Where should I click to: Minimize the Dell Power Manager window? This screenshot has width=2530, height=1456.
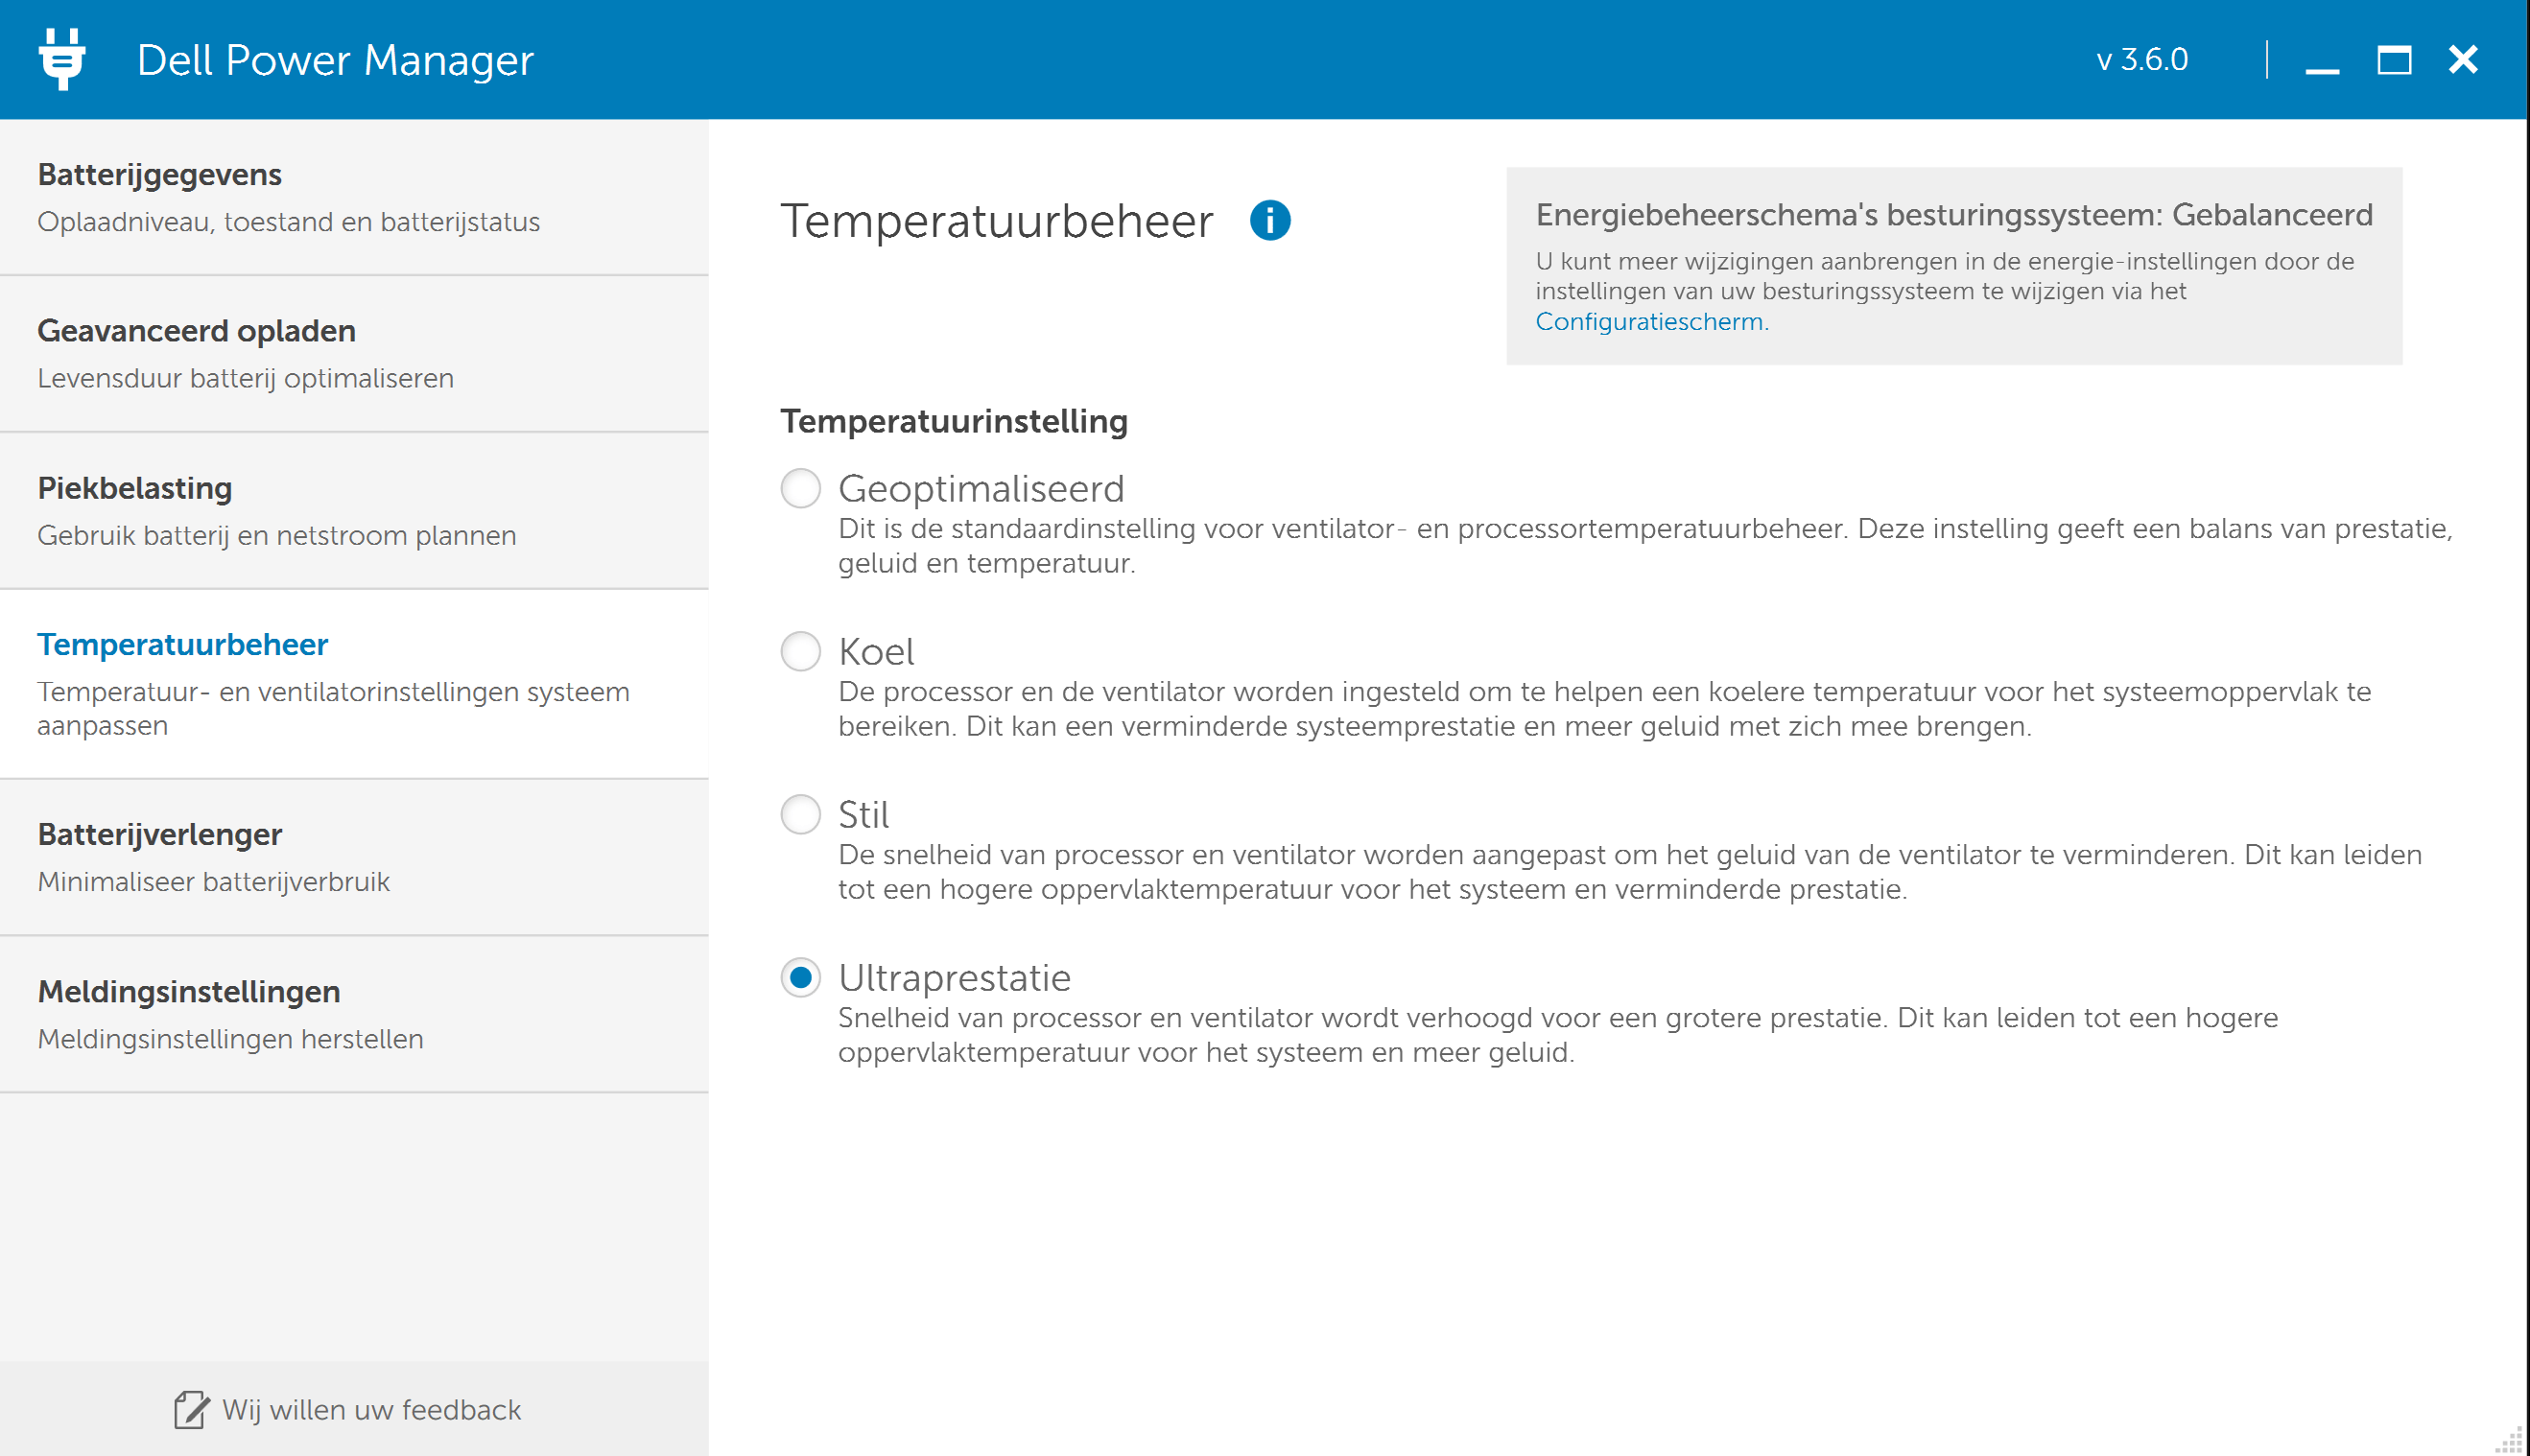2321,61
